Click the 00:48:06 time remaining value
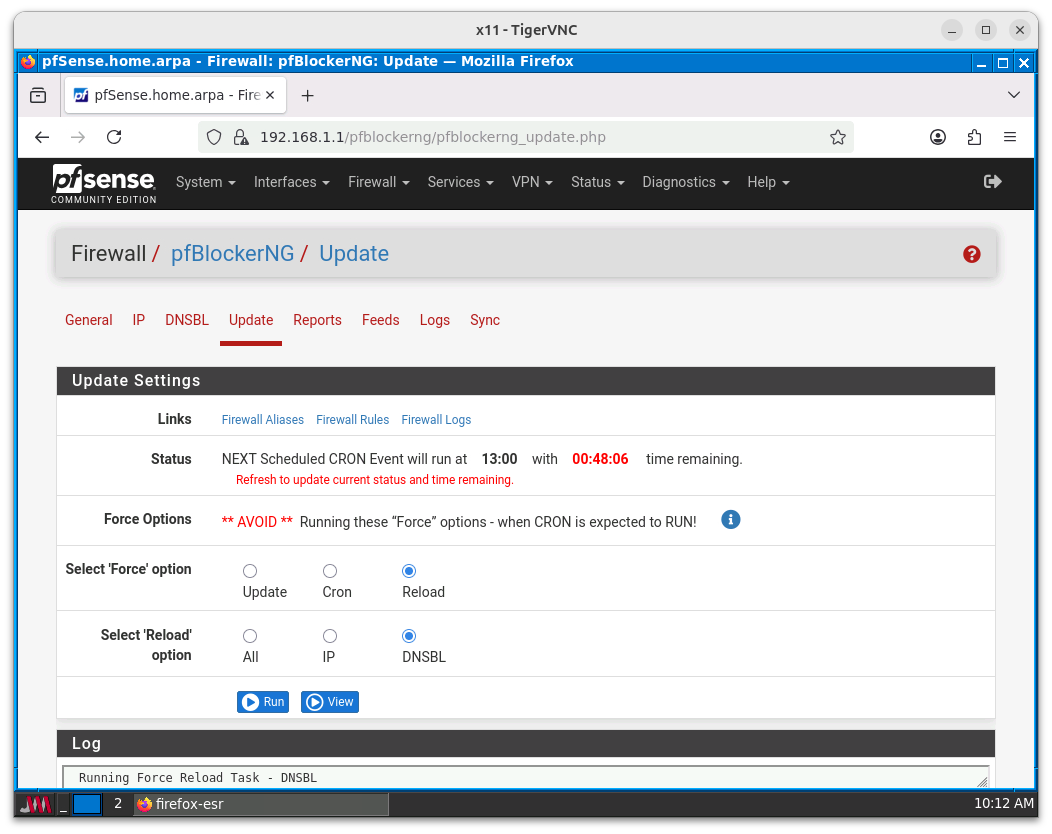The image size is (1052, 834). coord(600,459)
